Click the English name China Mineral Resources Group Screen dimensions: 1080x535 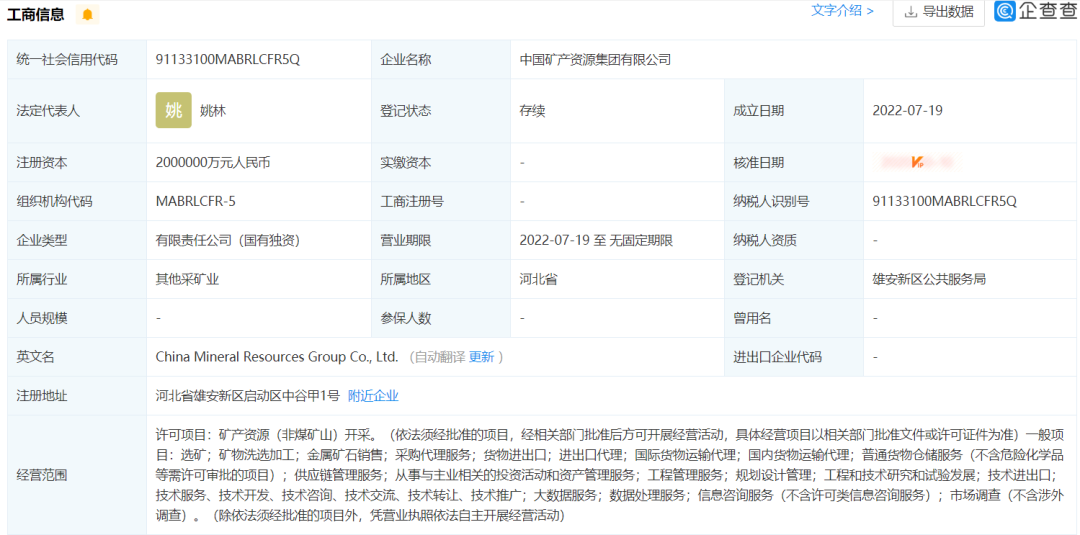pos(277,357)
